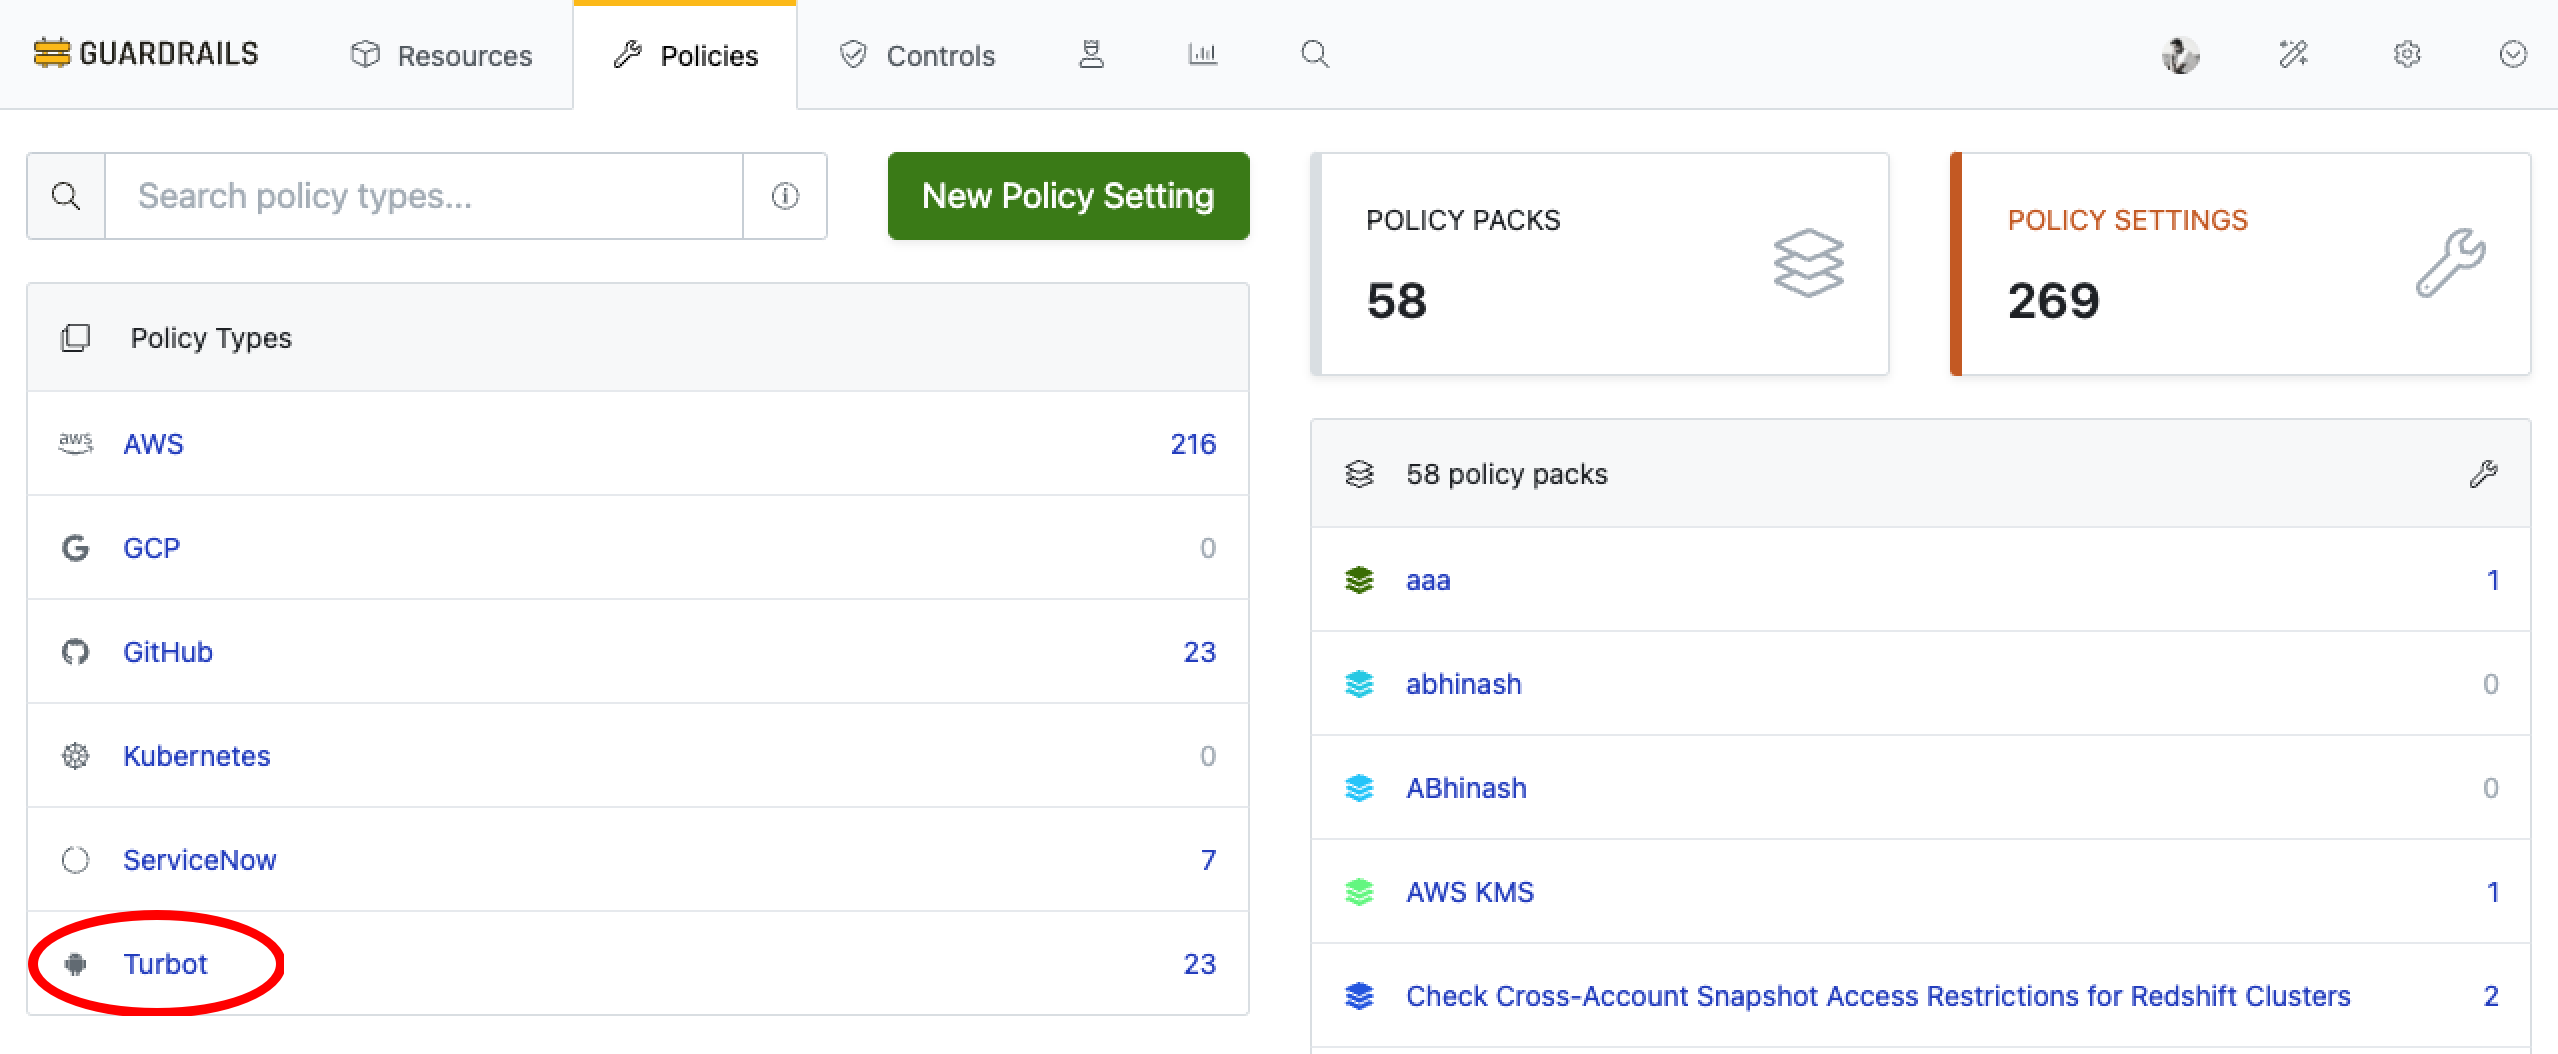
Task: Open the user profile avatar
Action: 2180,54
